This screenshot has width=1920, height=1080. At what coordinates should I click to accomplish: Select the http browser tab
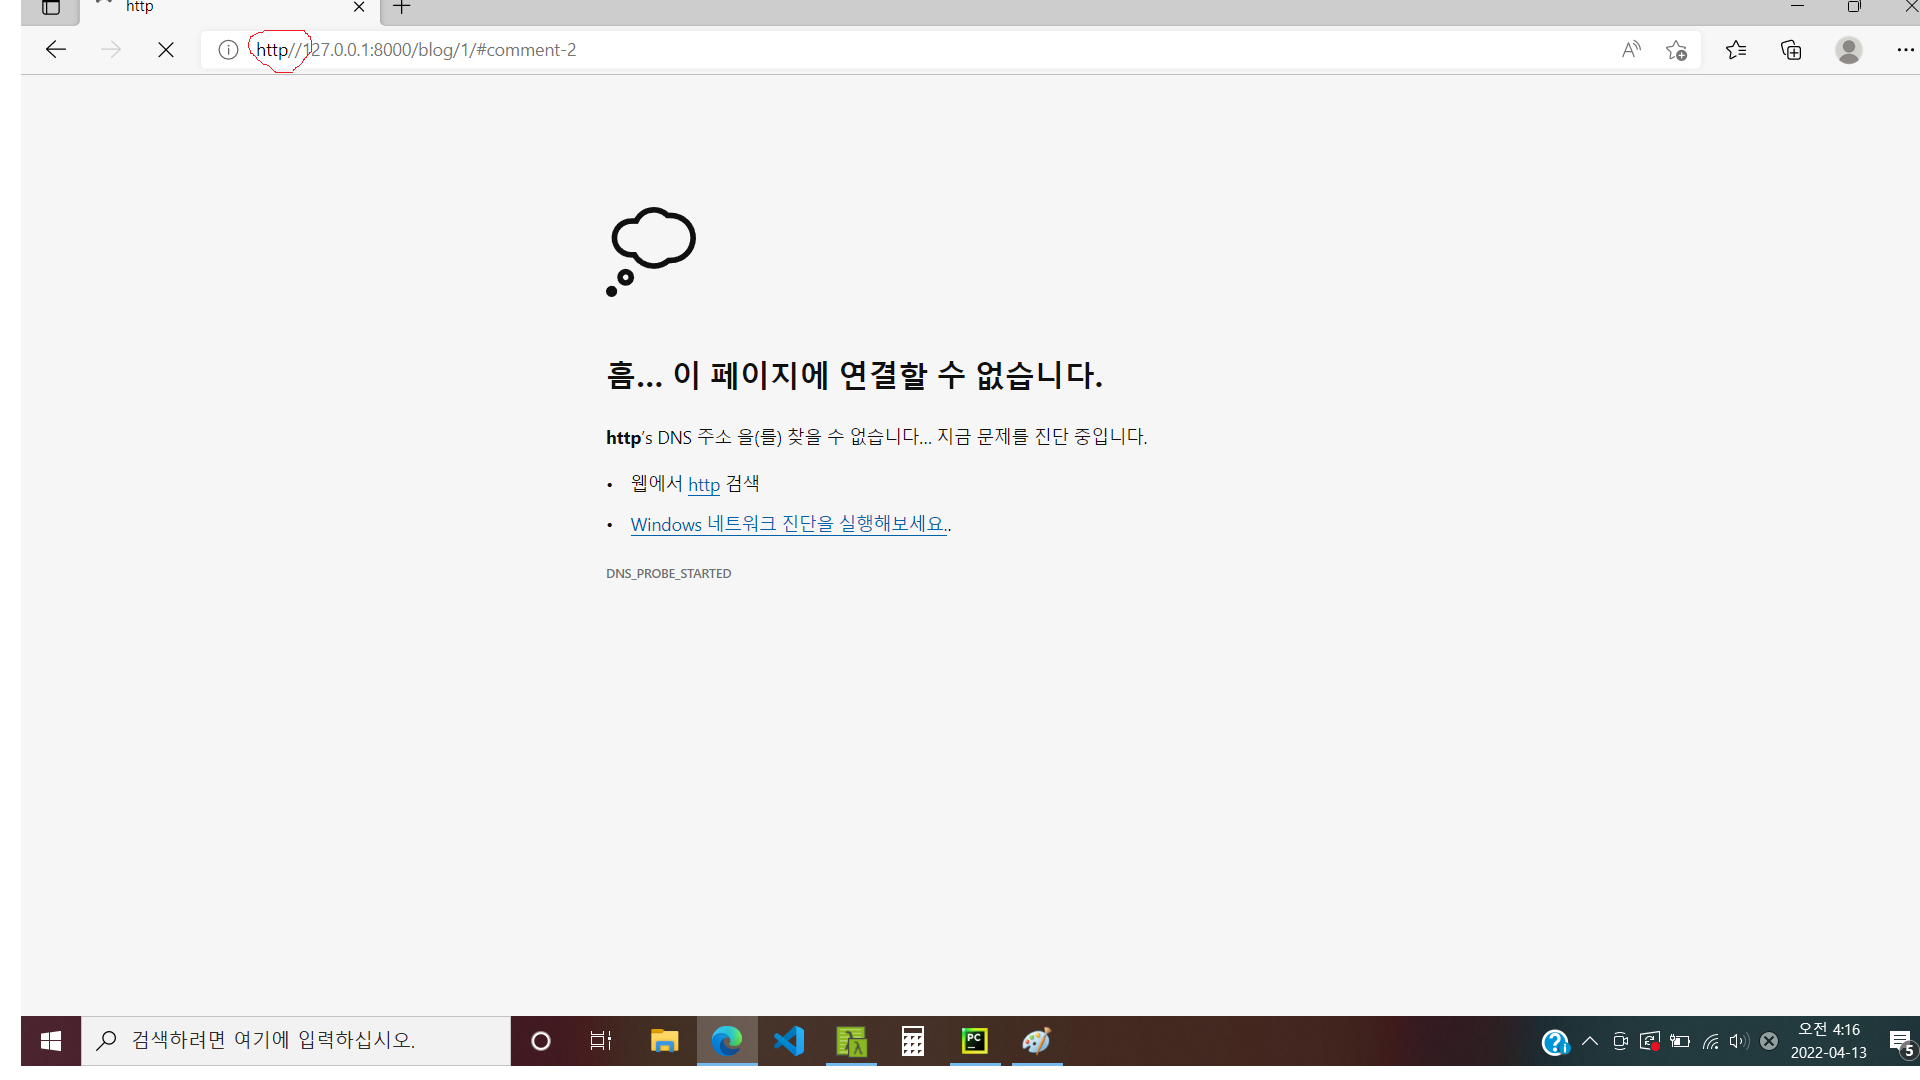[x=230, y=8]
